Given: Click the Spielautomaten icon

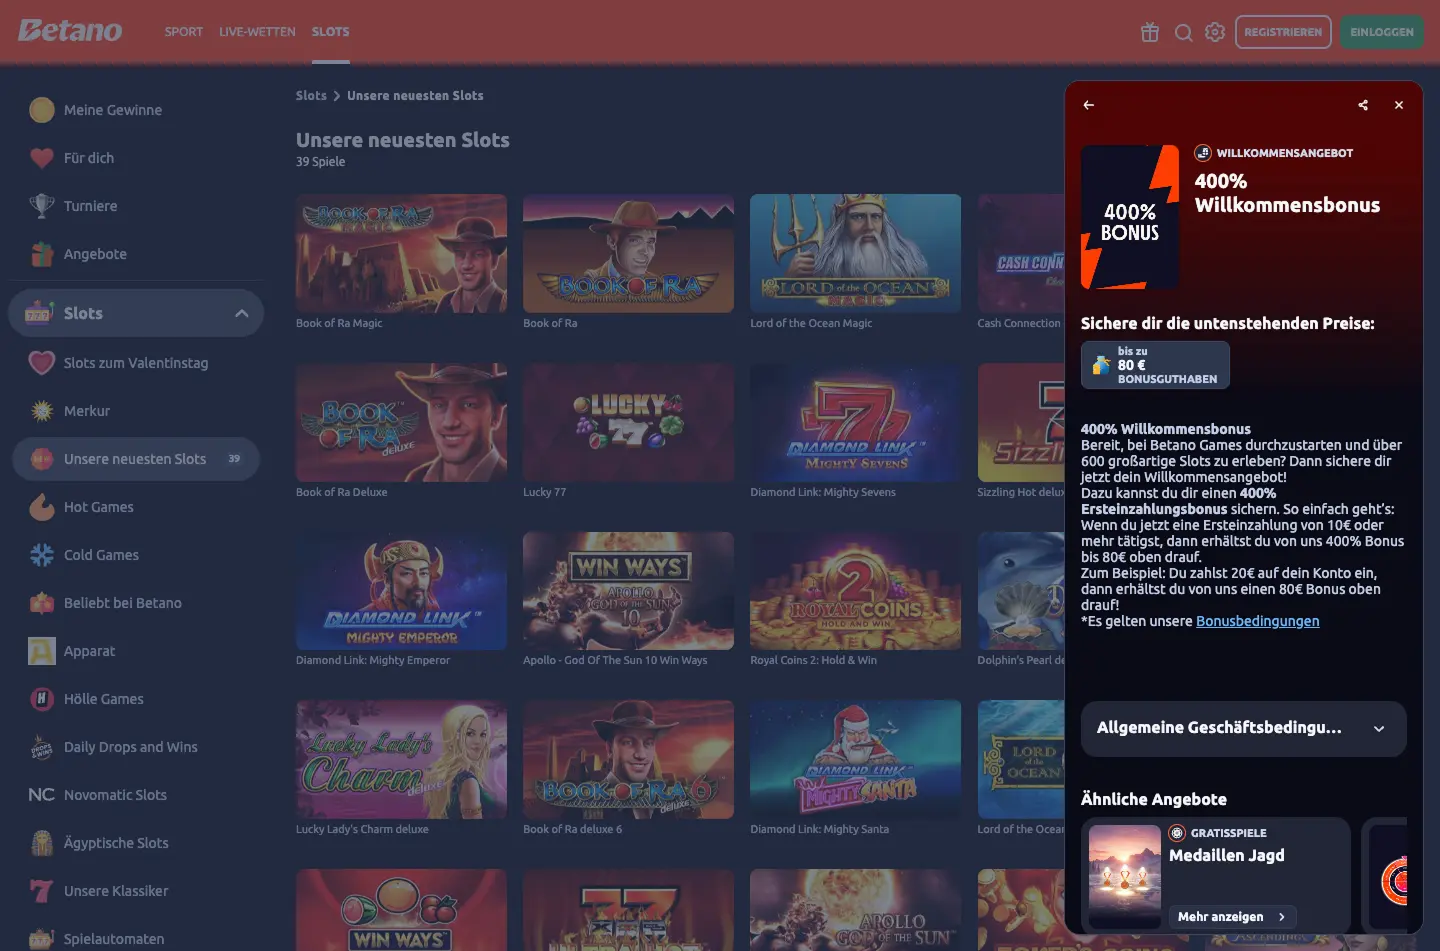Looking at the screenshot, I should pos(42,939).
